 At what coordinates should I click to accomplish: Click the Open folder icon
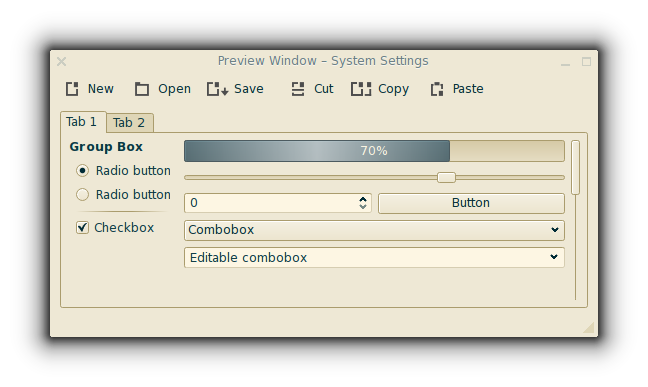pyautogui.click(x=142, y=89)
